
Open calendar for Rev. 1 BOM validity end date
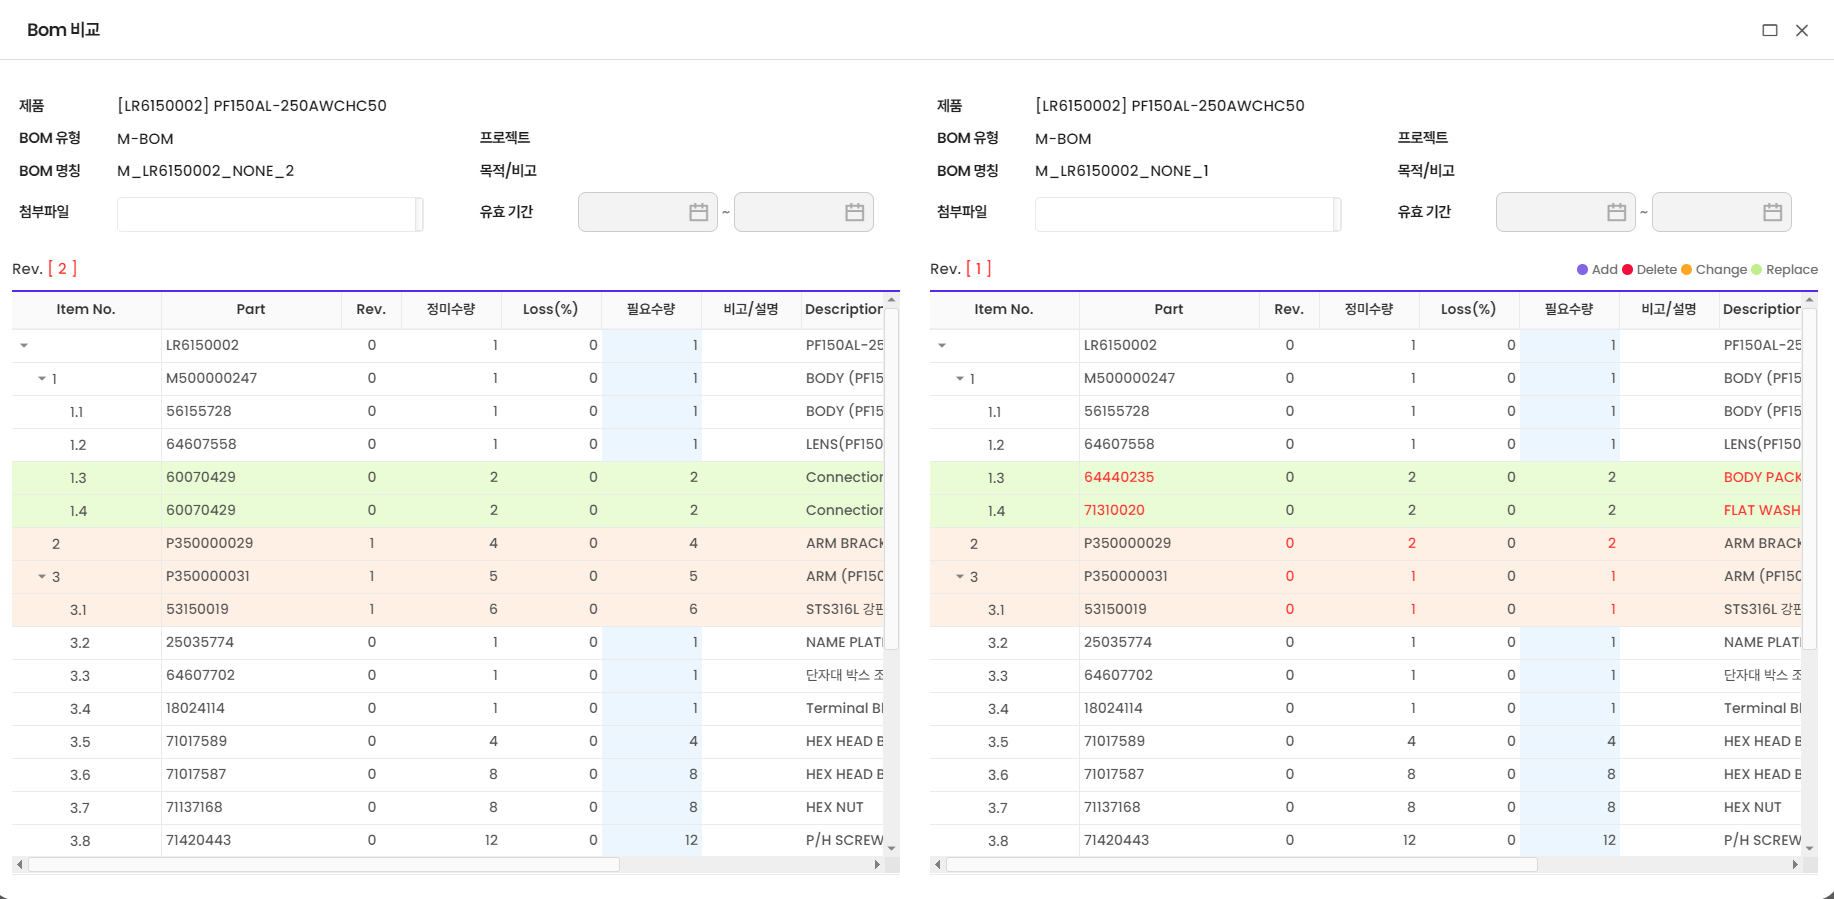click(x=1772, y=212)
